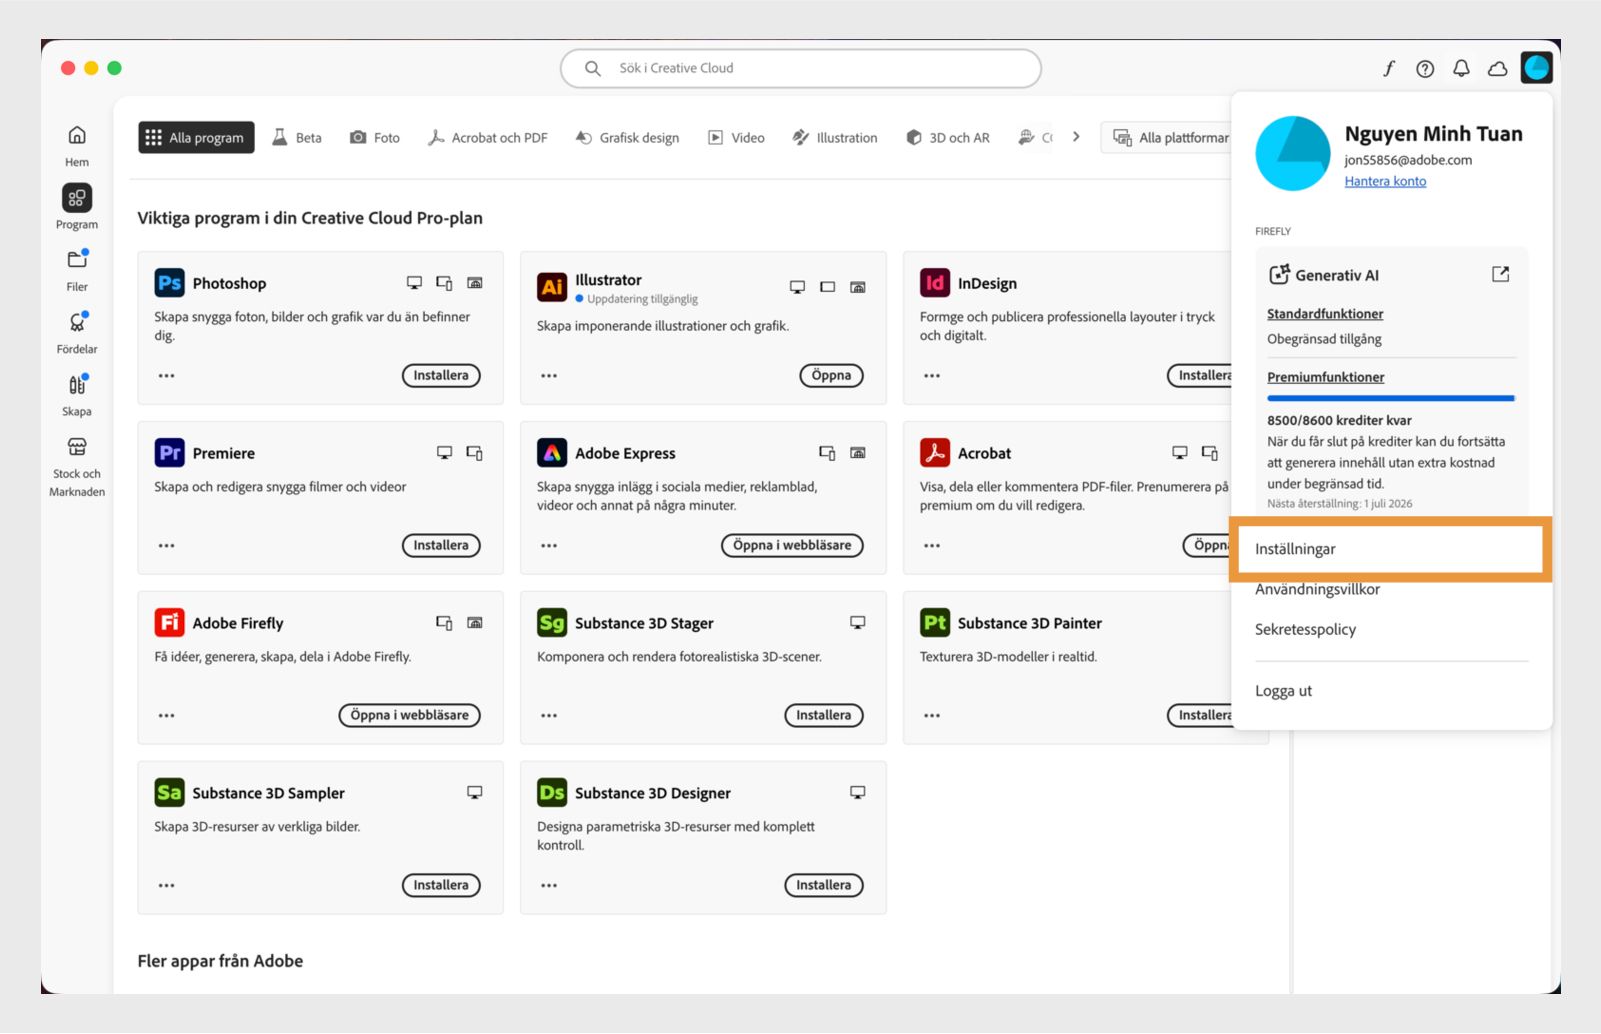This screenshot has width=1601, height=1034.
Task: Open the Alla plattformar dropdown
Action: tap(1170, 137)
